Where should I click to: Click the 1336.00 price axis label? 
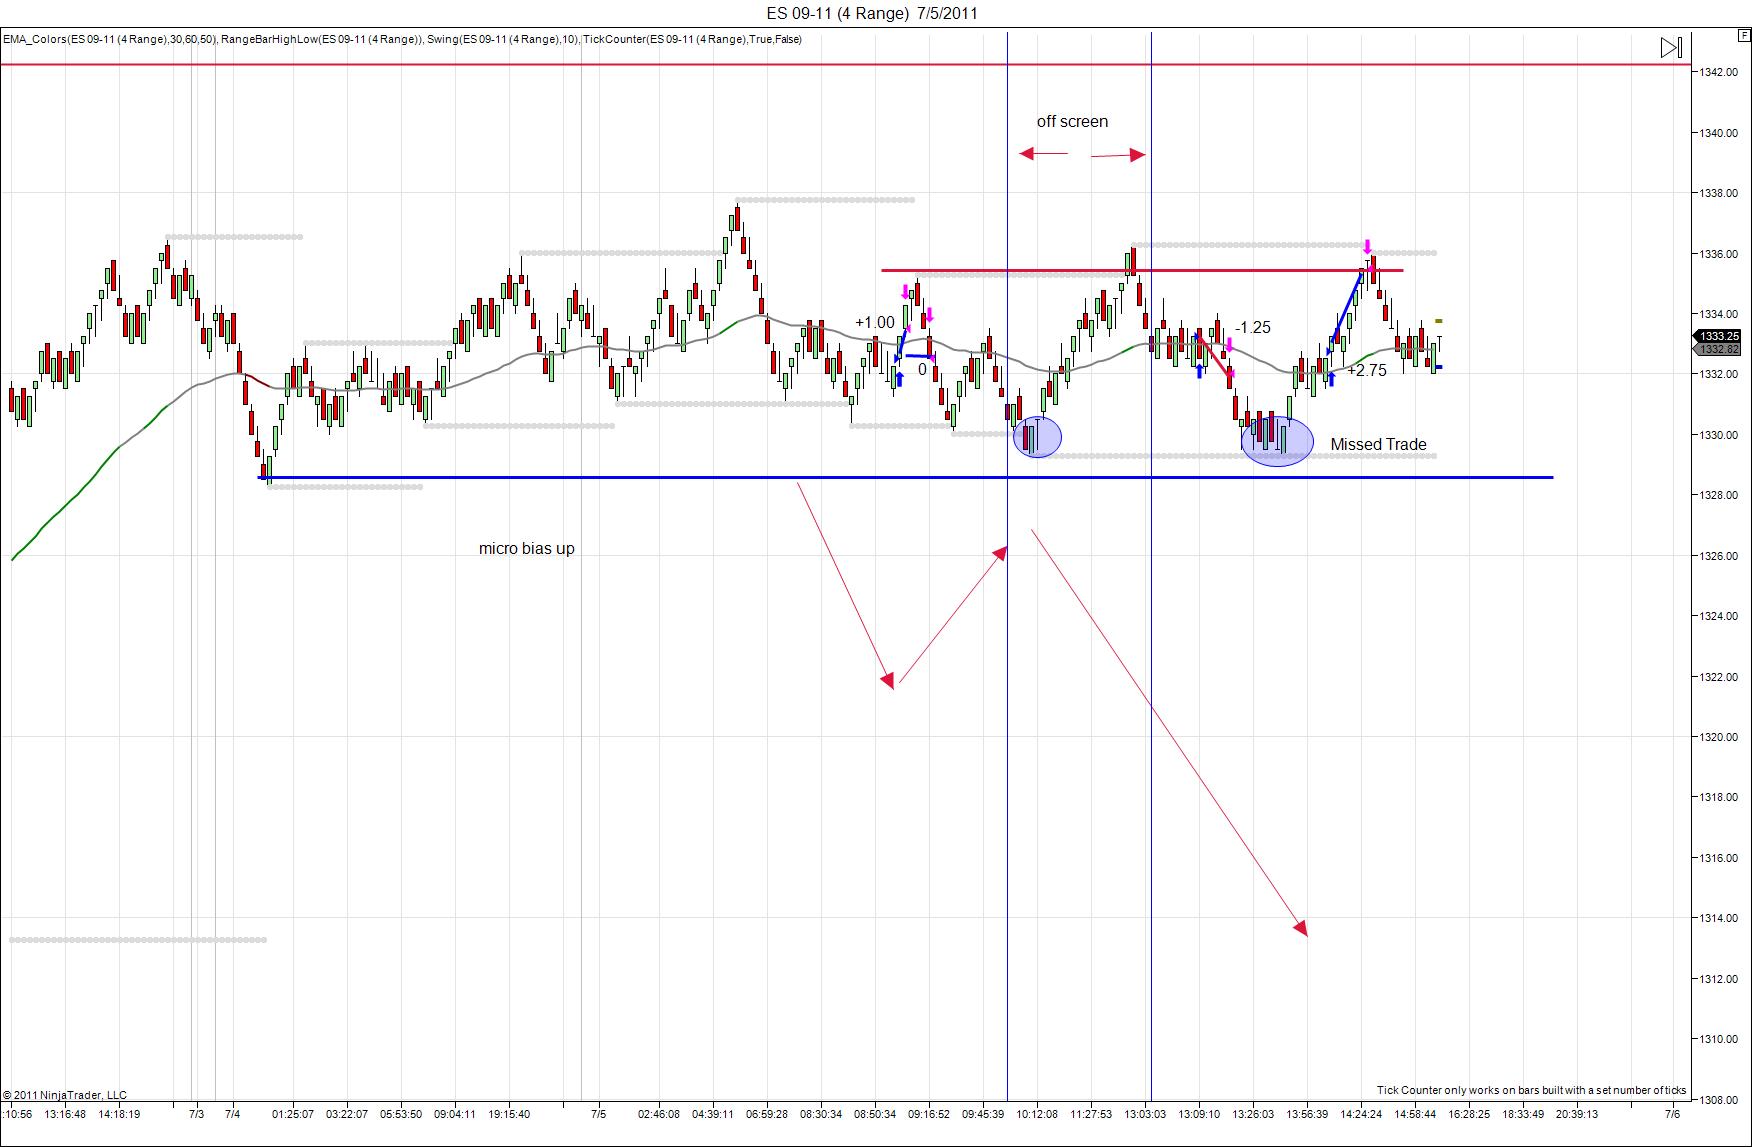coord(1719,254)
